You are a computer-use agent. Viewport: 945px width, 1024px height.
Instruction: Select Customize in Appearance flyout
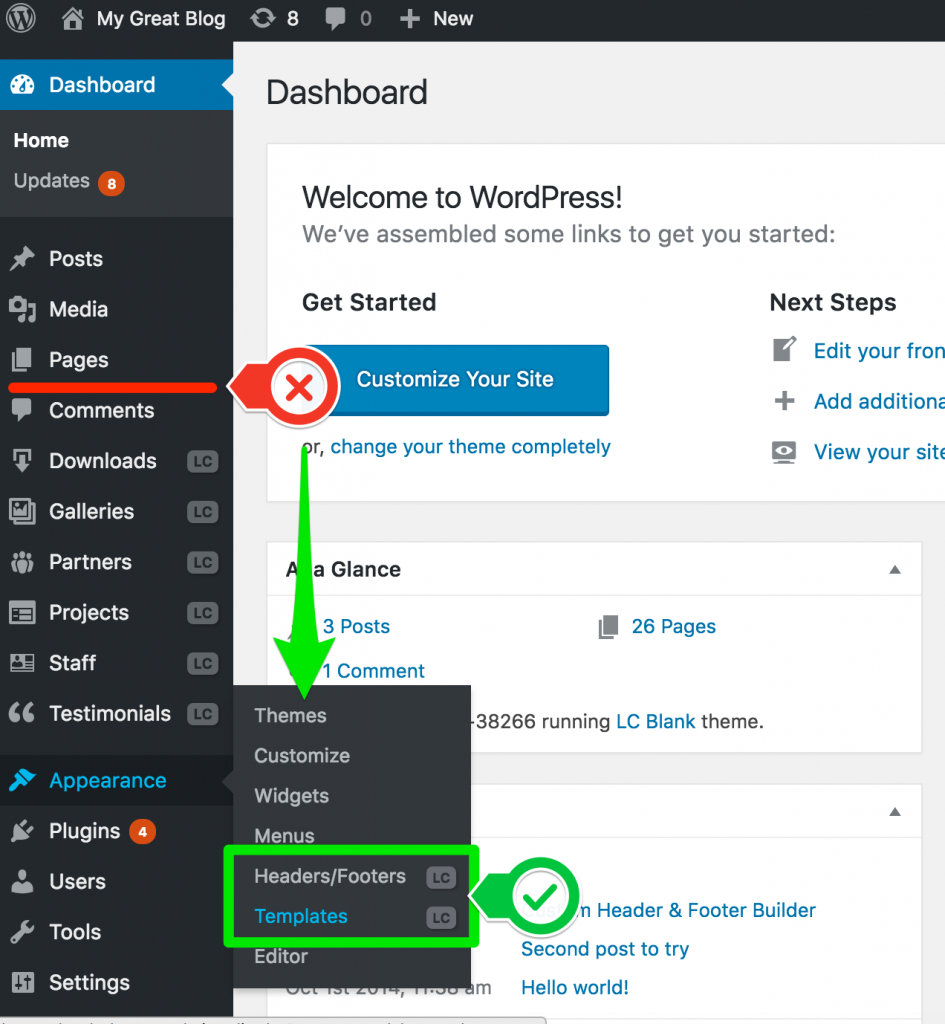point(302,756)
